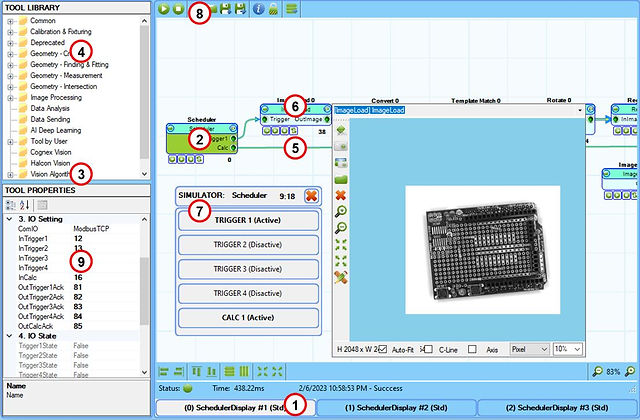Click the lower green four-arrow fit icon in viewer

(341, 261)
